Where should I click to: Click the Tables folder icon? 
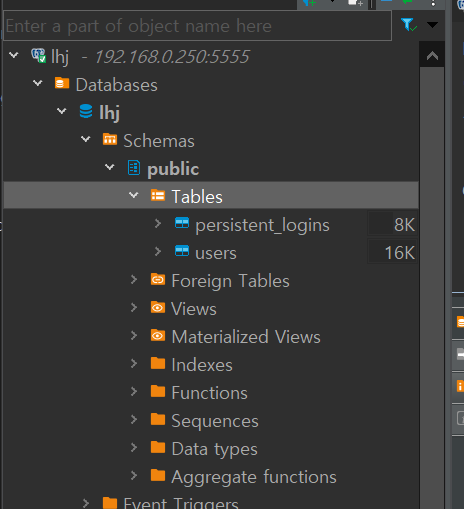[158, 195]
